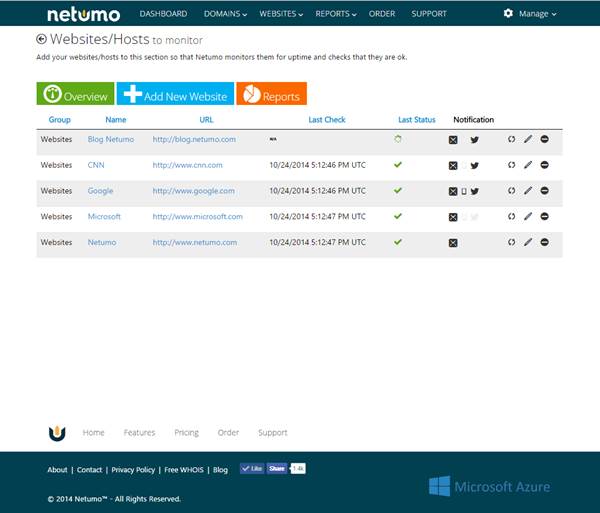
Task: Refresh check for Netumo row
Action: click(x=512, y=242)
